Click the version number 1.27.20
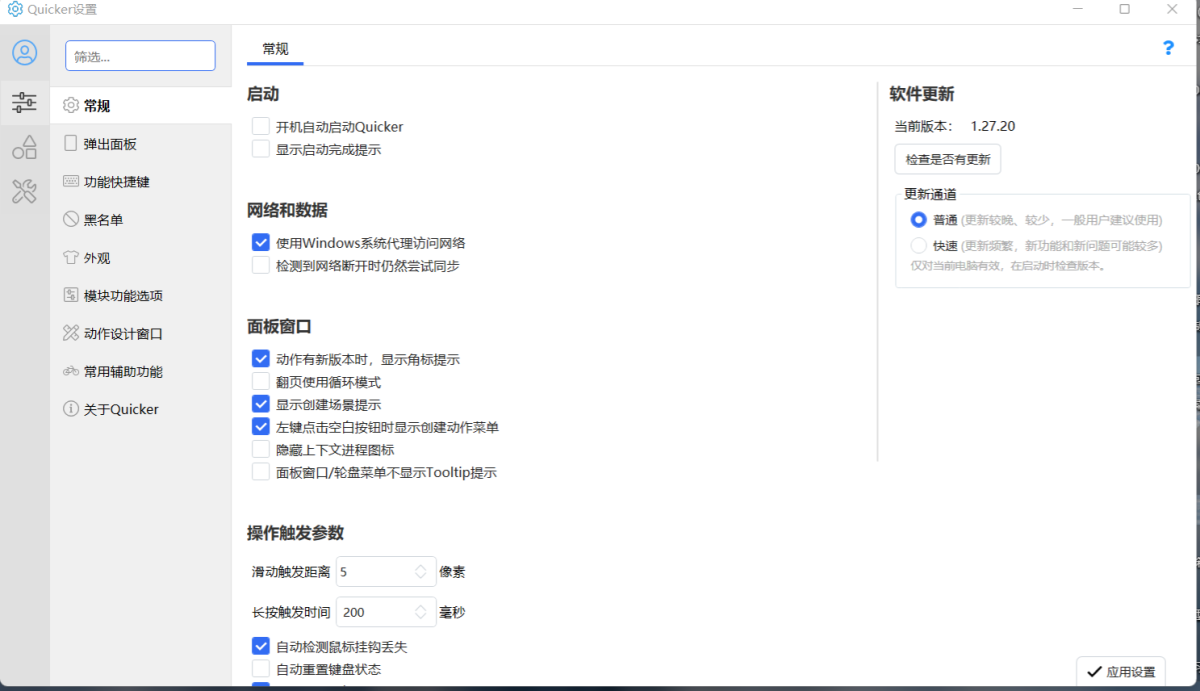The height and width of the screenshot is (691, 1200). coord(993,126)
